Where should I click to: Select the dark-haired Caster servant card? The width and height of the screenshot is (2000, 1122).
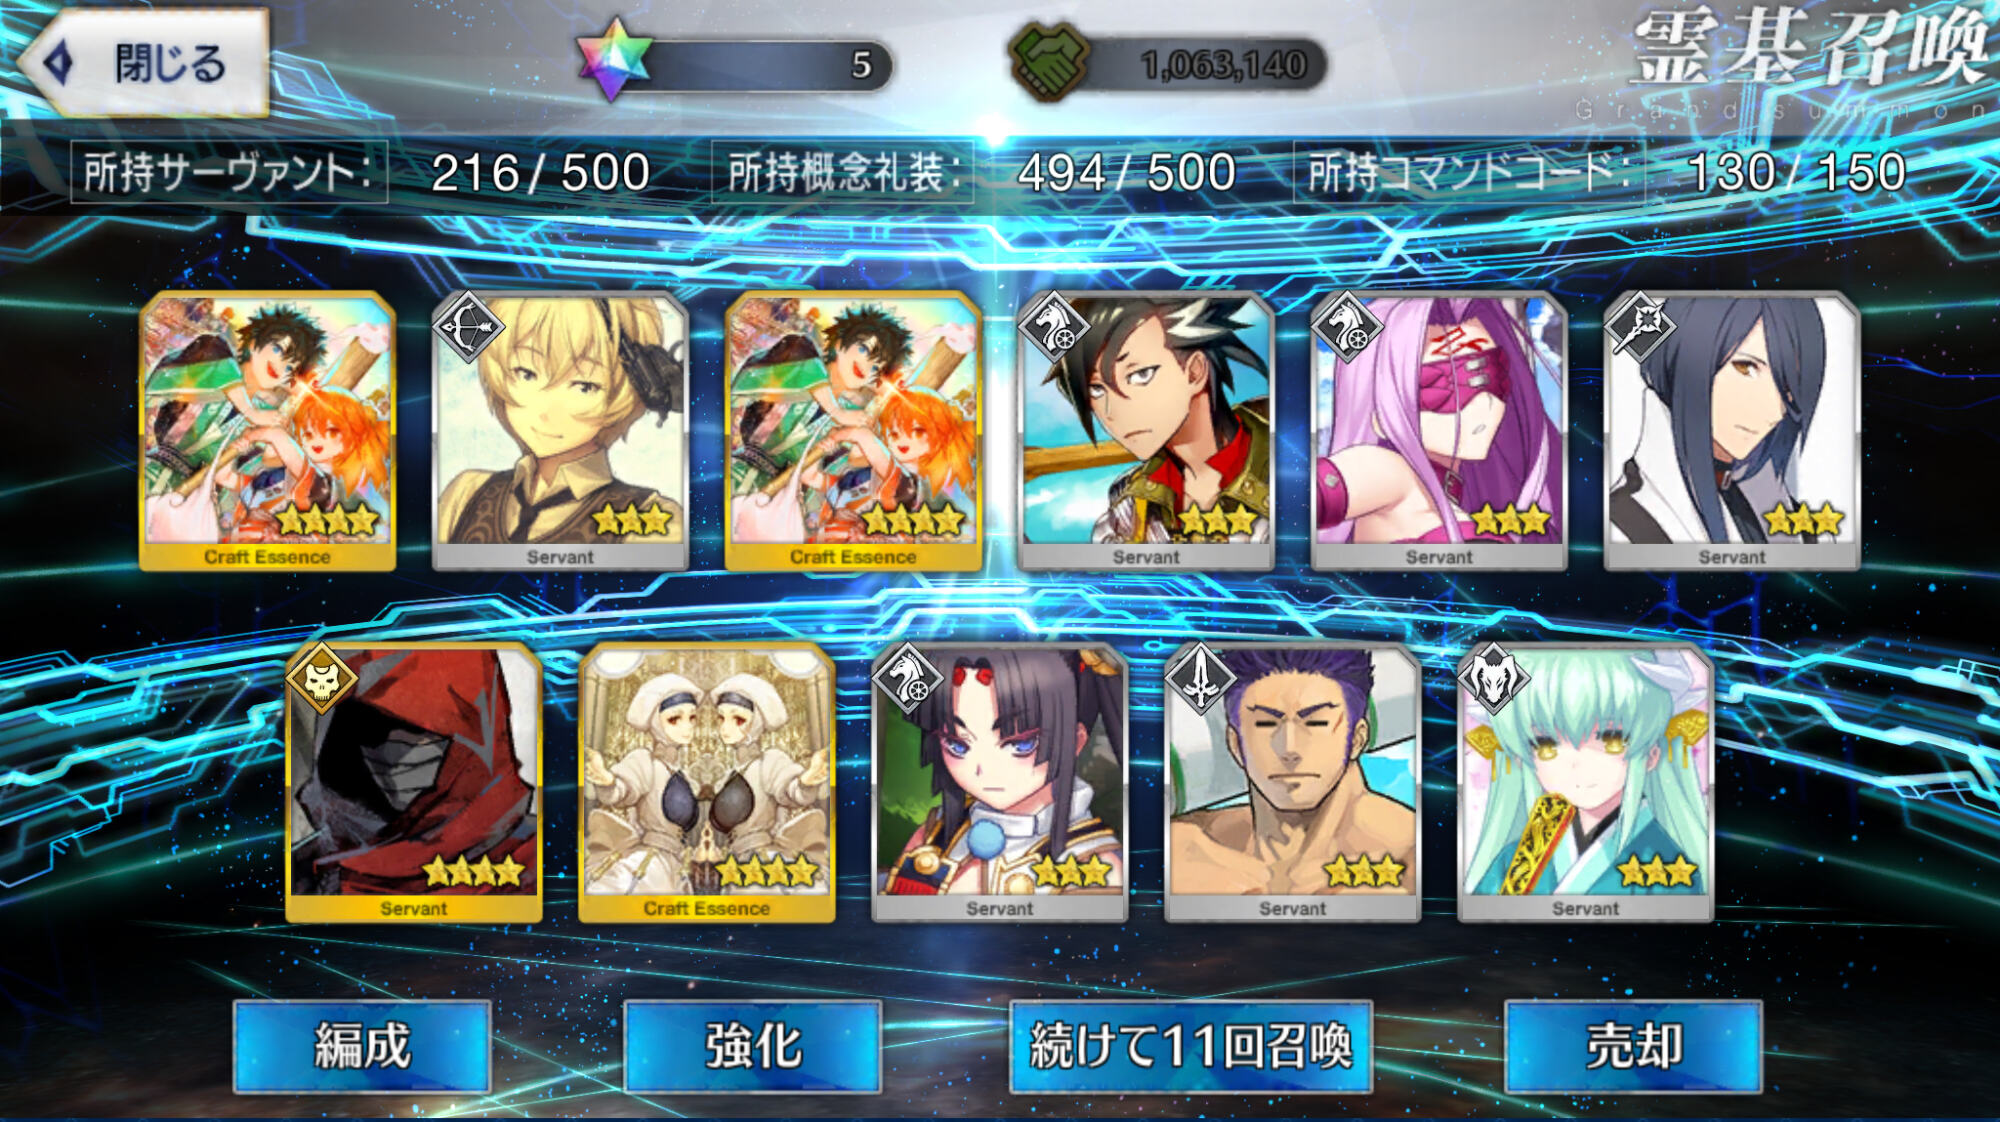coord(1732,431)
